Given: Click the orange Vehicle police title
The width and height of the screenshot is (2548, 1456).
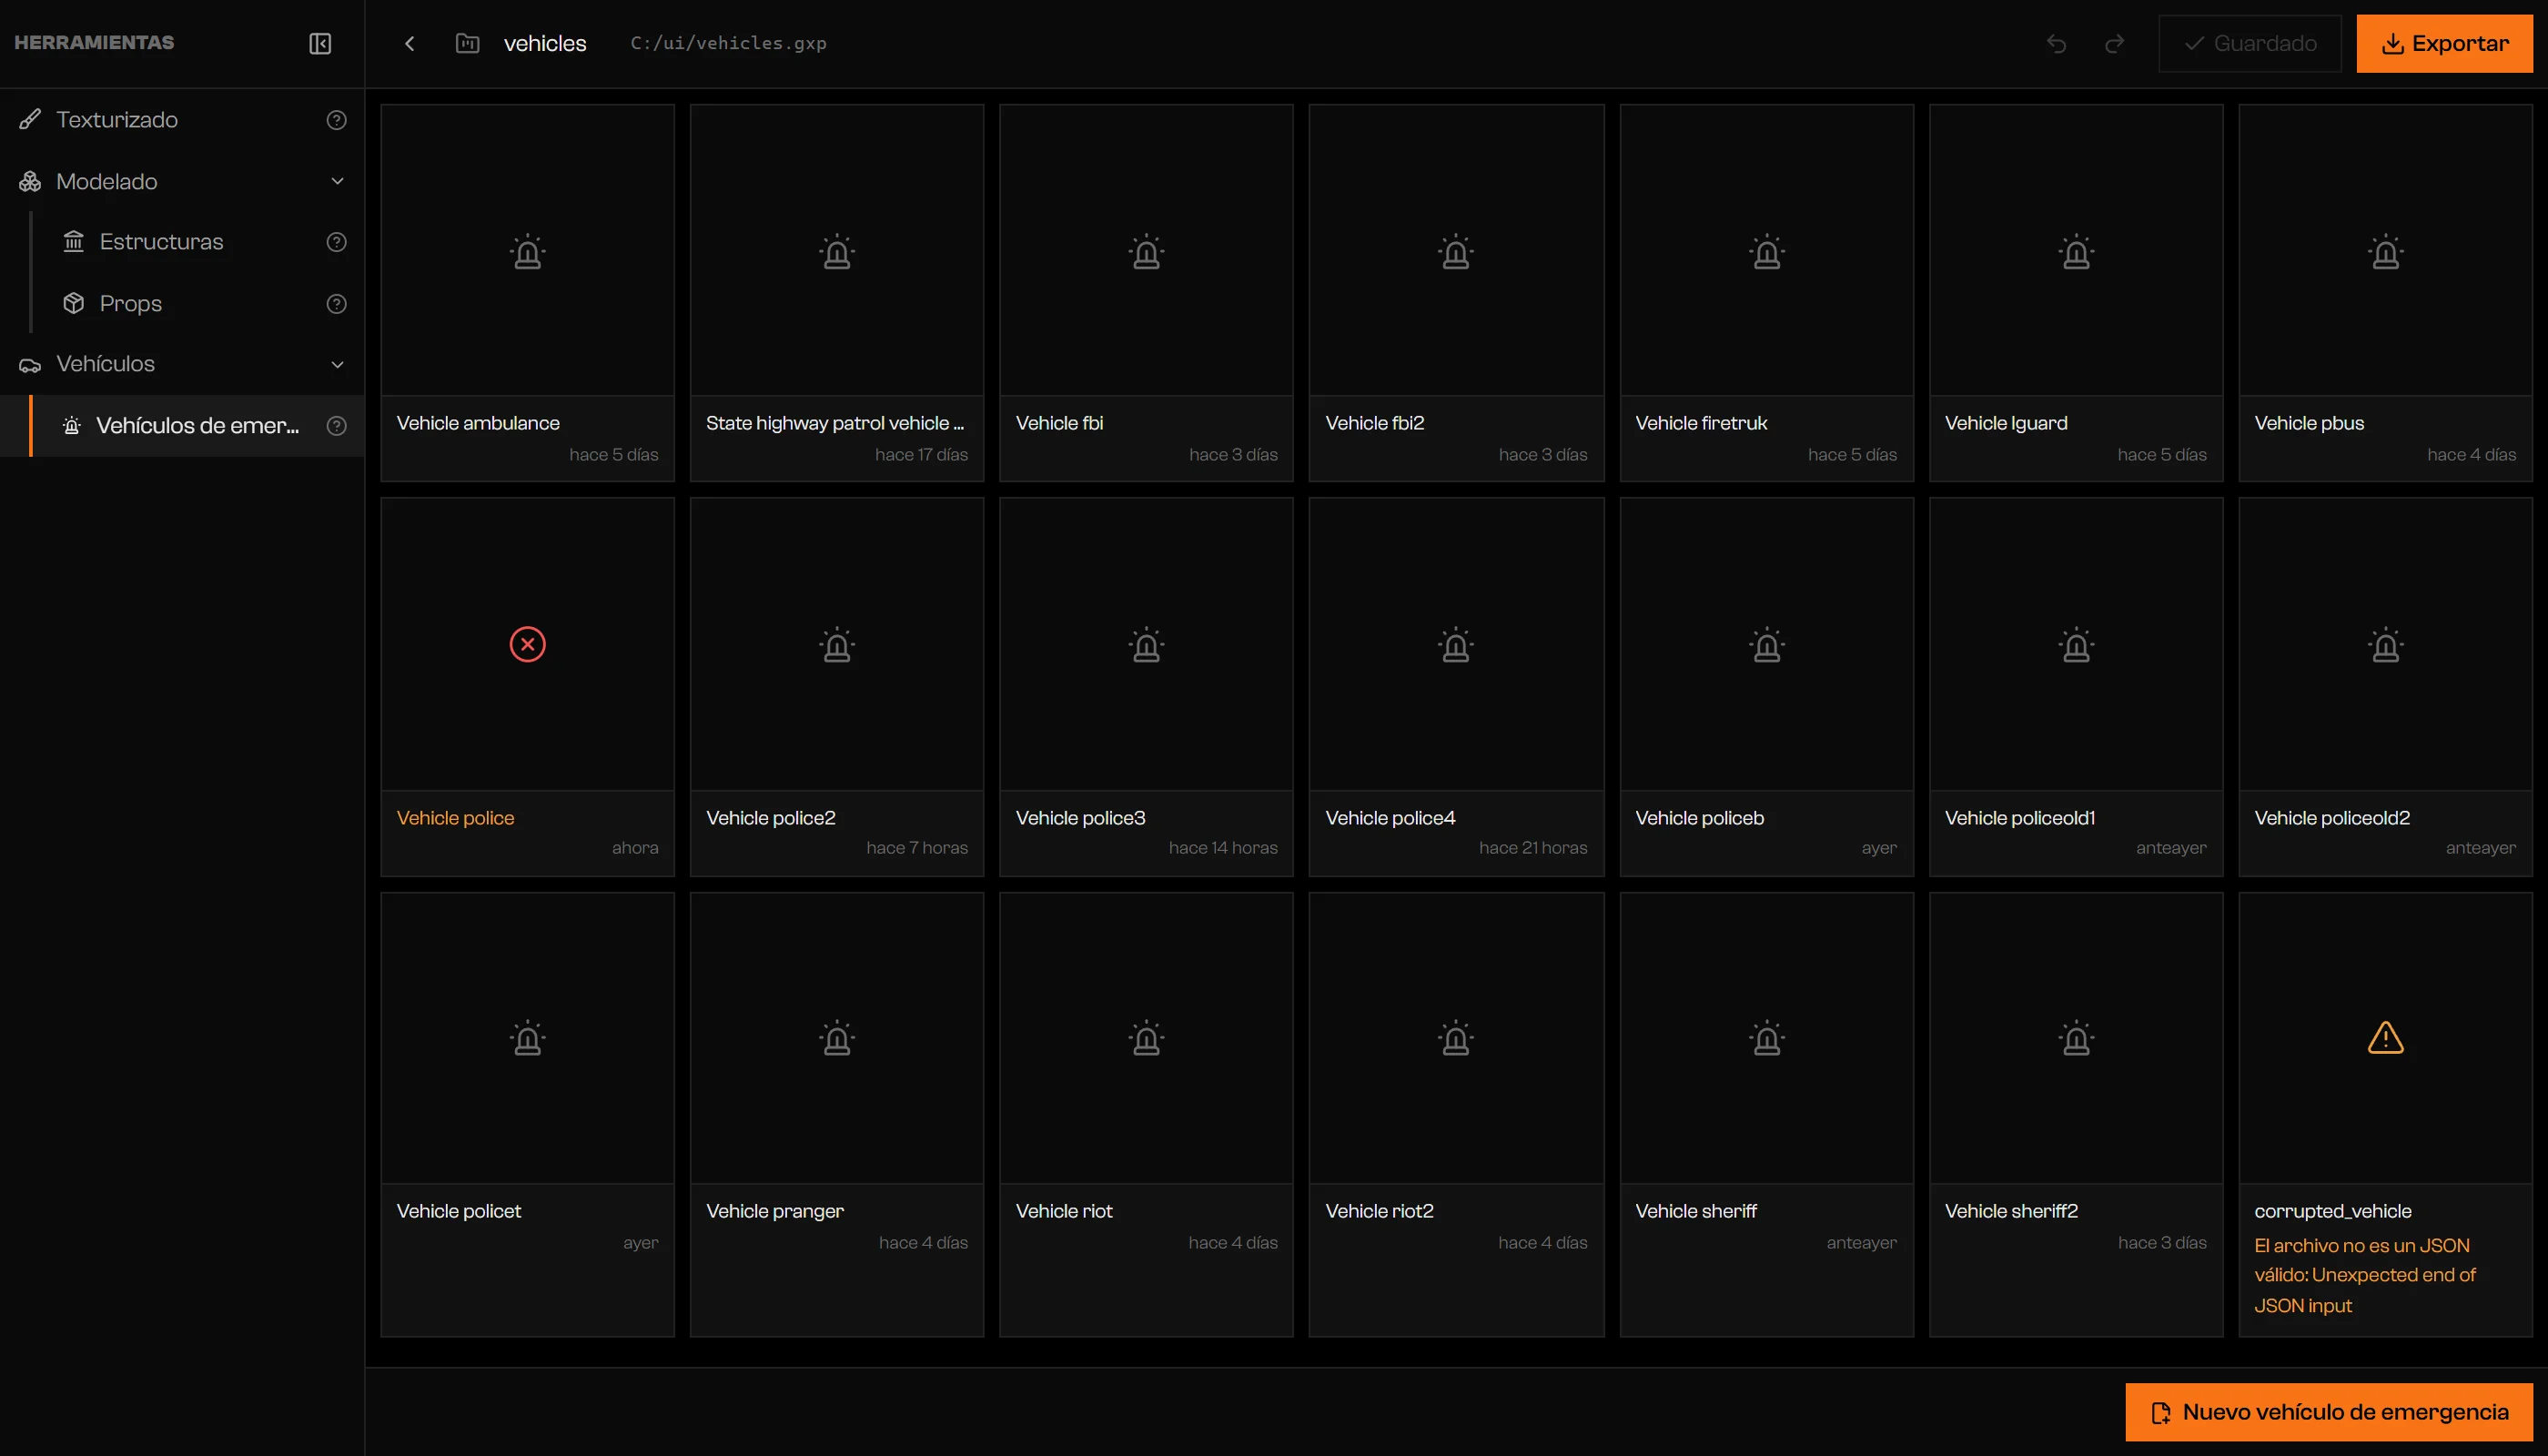Looking at the screenshot, I should [x=455, y=818].
